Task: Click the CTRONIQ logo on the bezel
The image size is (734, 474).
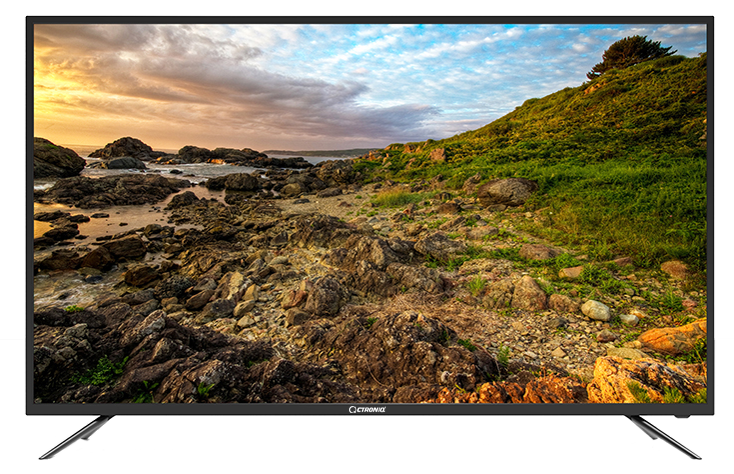Action: [372, 409]
